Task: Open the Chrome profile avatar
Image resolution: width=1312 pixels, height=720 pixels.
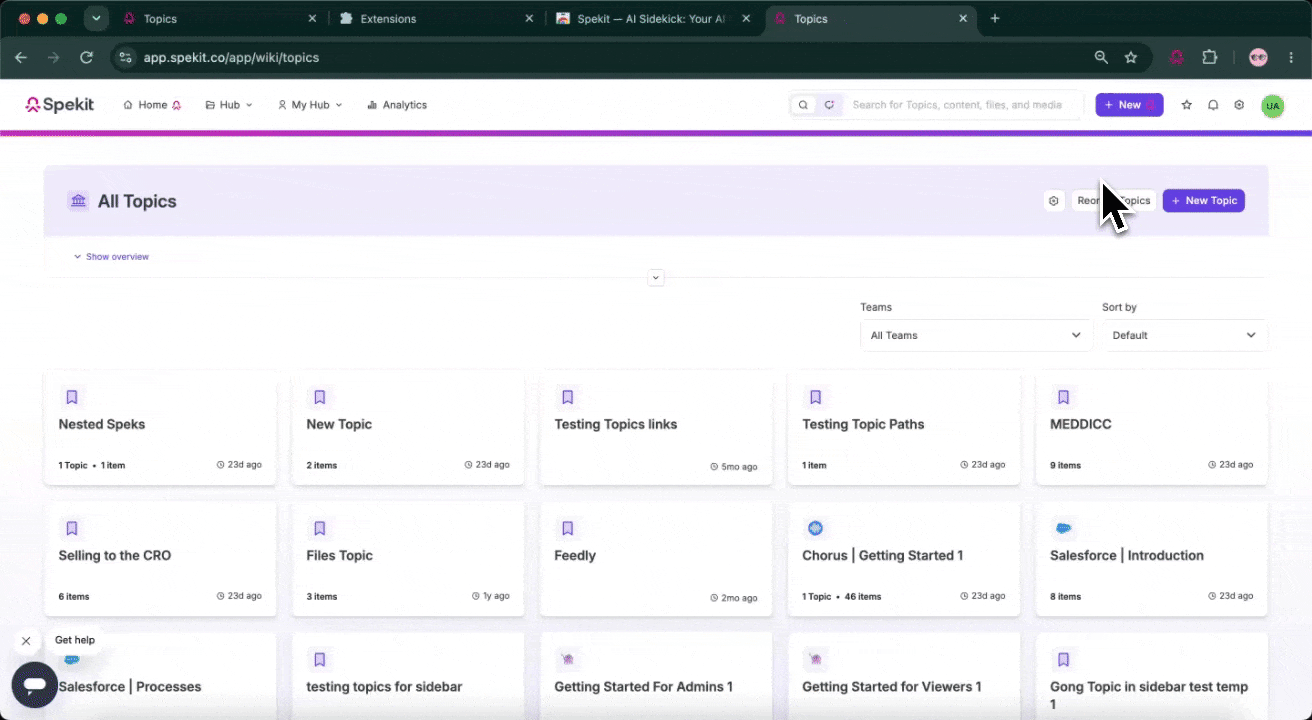Action: (x=1258, y=58)
